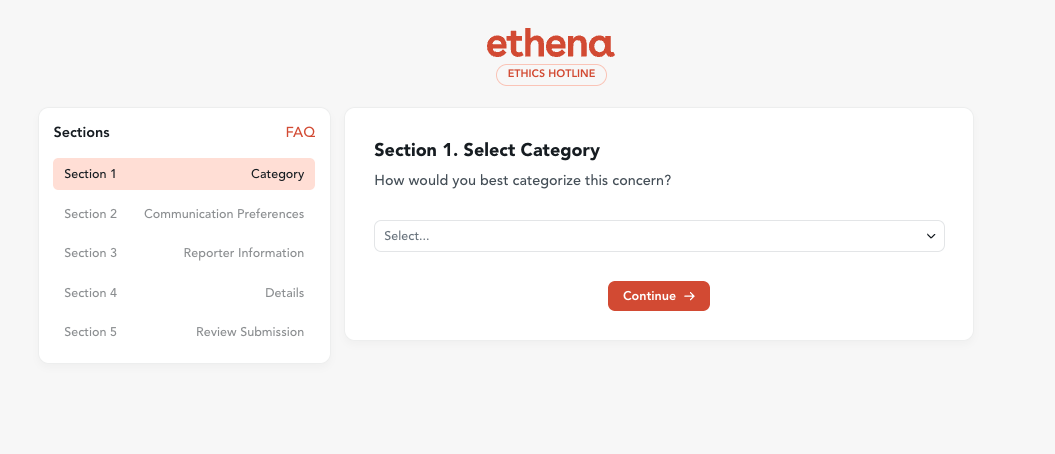The height and width of the screenshot is (454, 1055).
Task: Click the "How would you best categorize" question text
Action: point(522,181)
